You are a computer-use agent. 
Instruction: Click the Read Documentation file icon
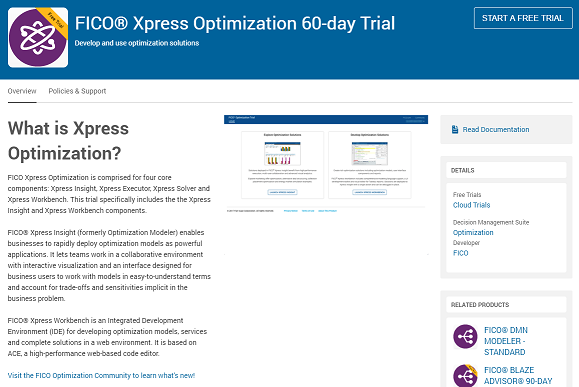pos(455,129)
